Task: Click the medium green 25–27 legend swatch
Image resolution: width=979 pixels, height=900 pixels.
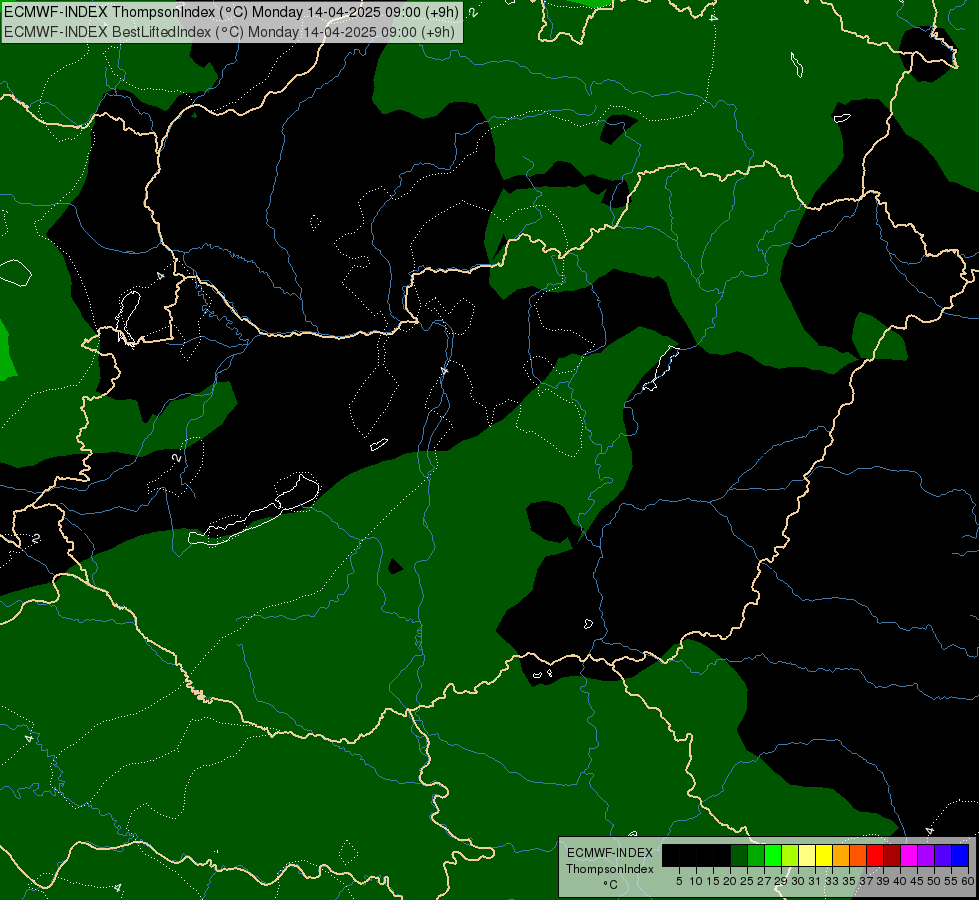Action: pyautogui.click(x=756, y=855)
